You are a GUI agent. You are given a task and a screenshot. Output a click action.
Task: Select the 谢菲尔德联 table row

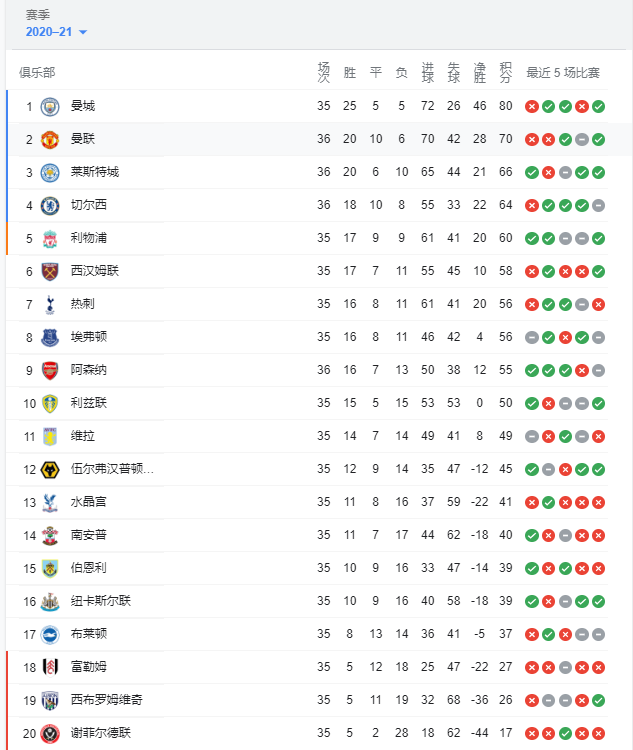307,733
